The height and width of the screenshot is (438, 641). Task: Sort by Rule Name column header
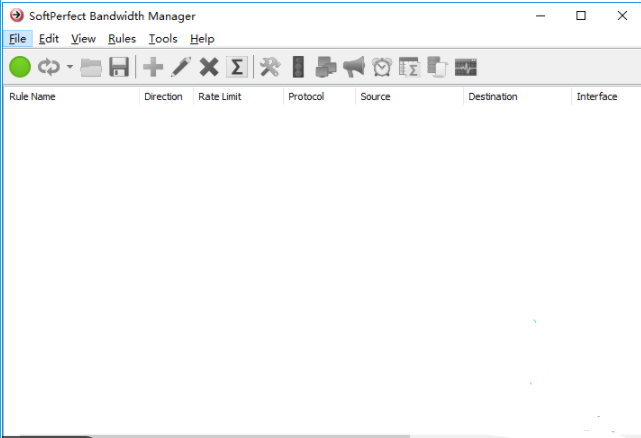pos(71,97)
